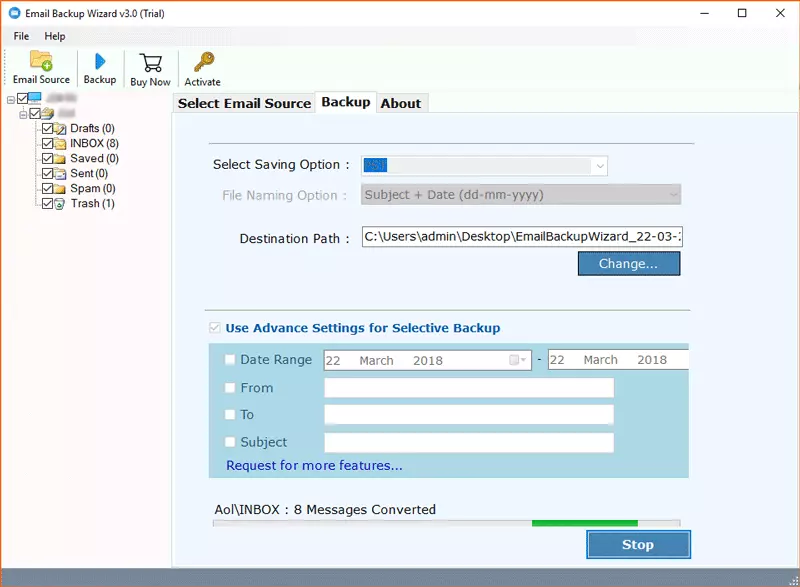Viewport: 800px width, 587px height.
Task: Click the Sent folder icon
Action: pyautogui.click(x=60, y=174)
